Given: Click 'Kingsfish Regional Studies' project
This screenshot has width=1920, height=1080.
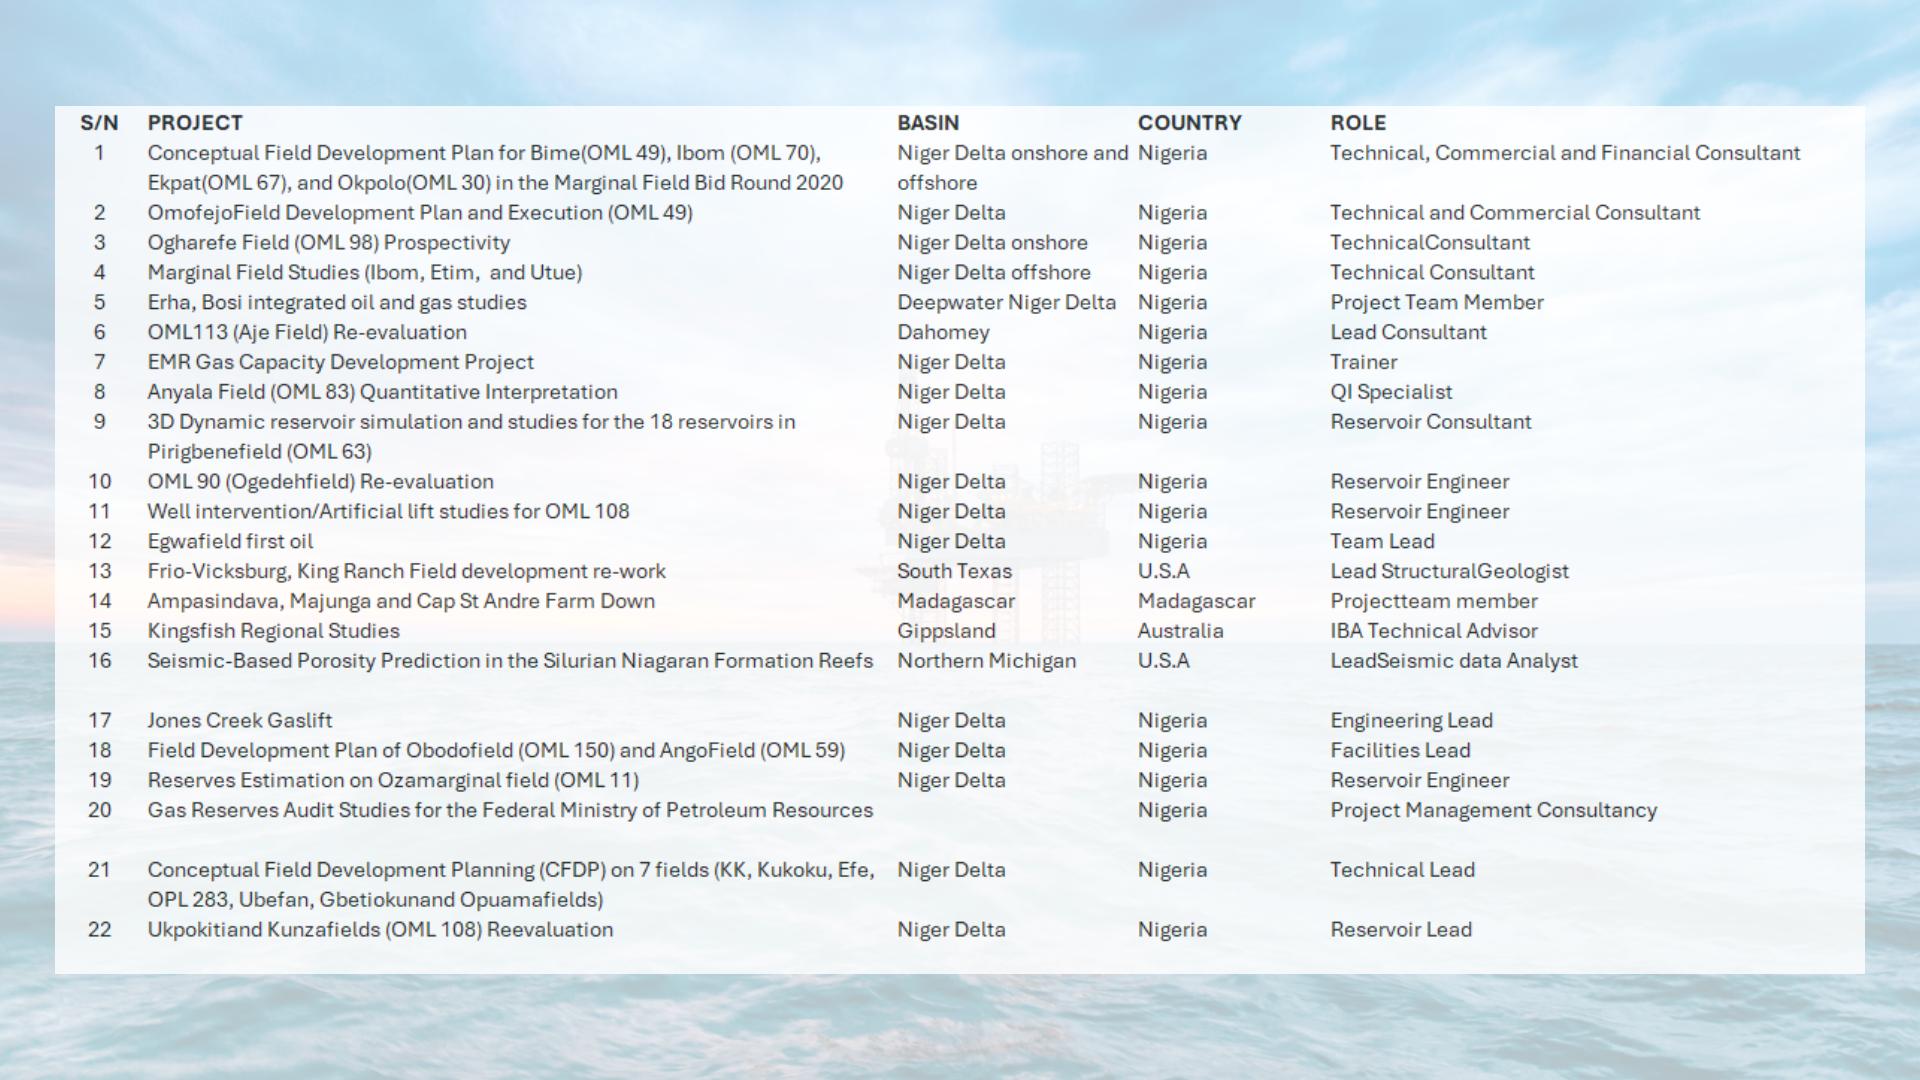Looking at the screenshot, I should tap(274, 631).
